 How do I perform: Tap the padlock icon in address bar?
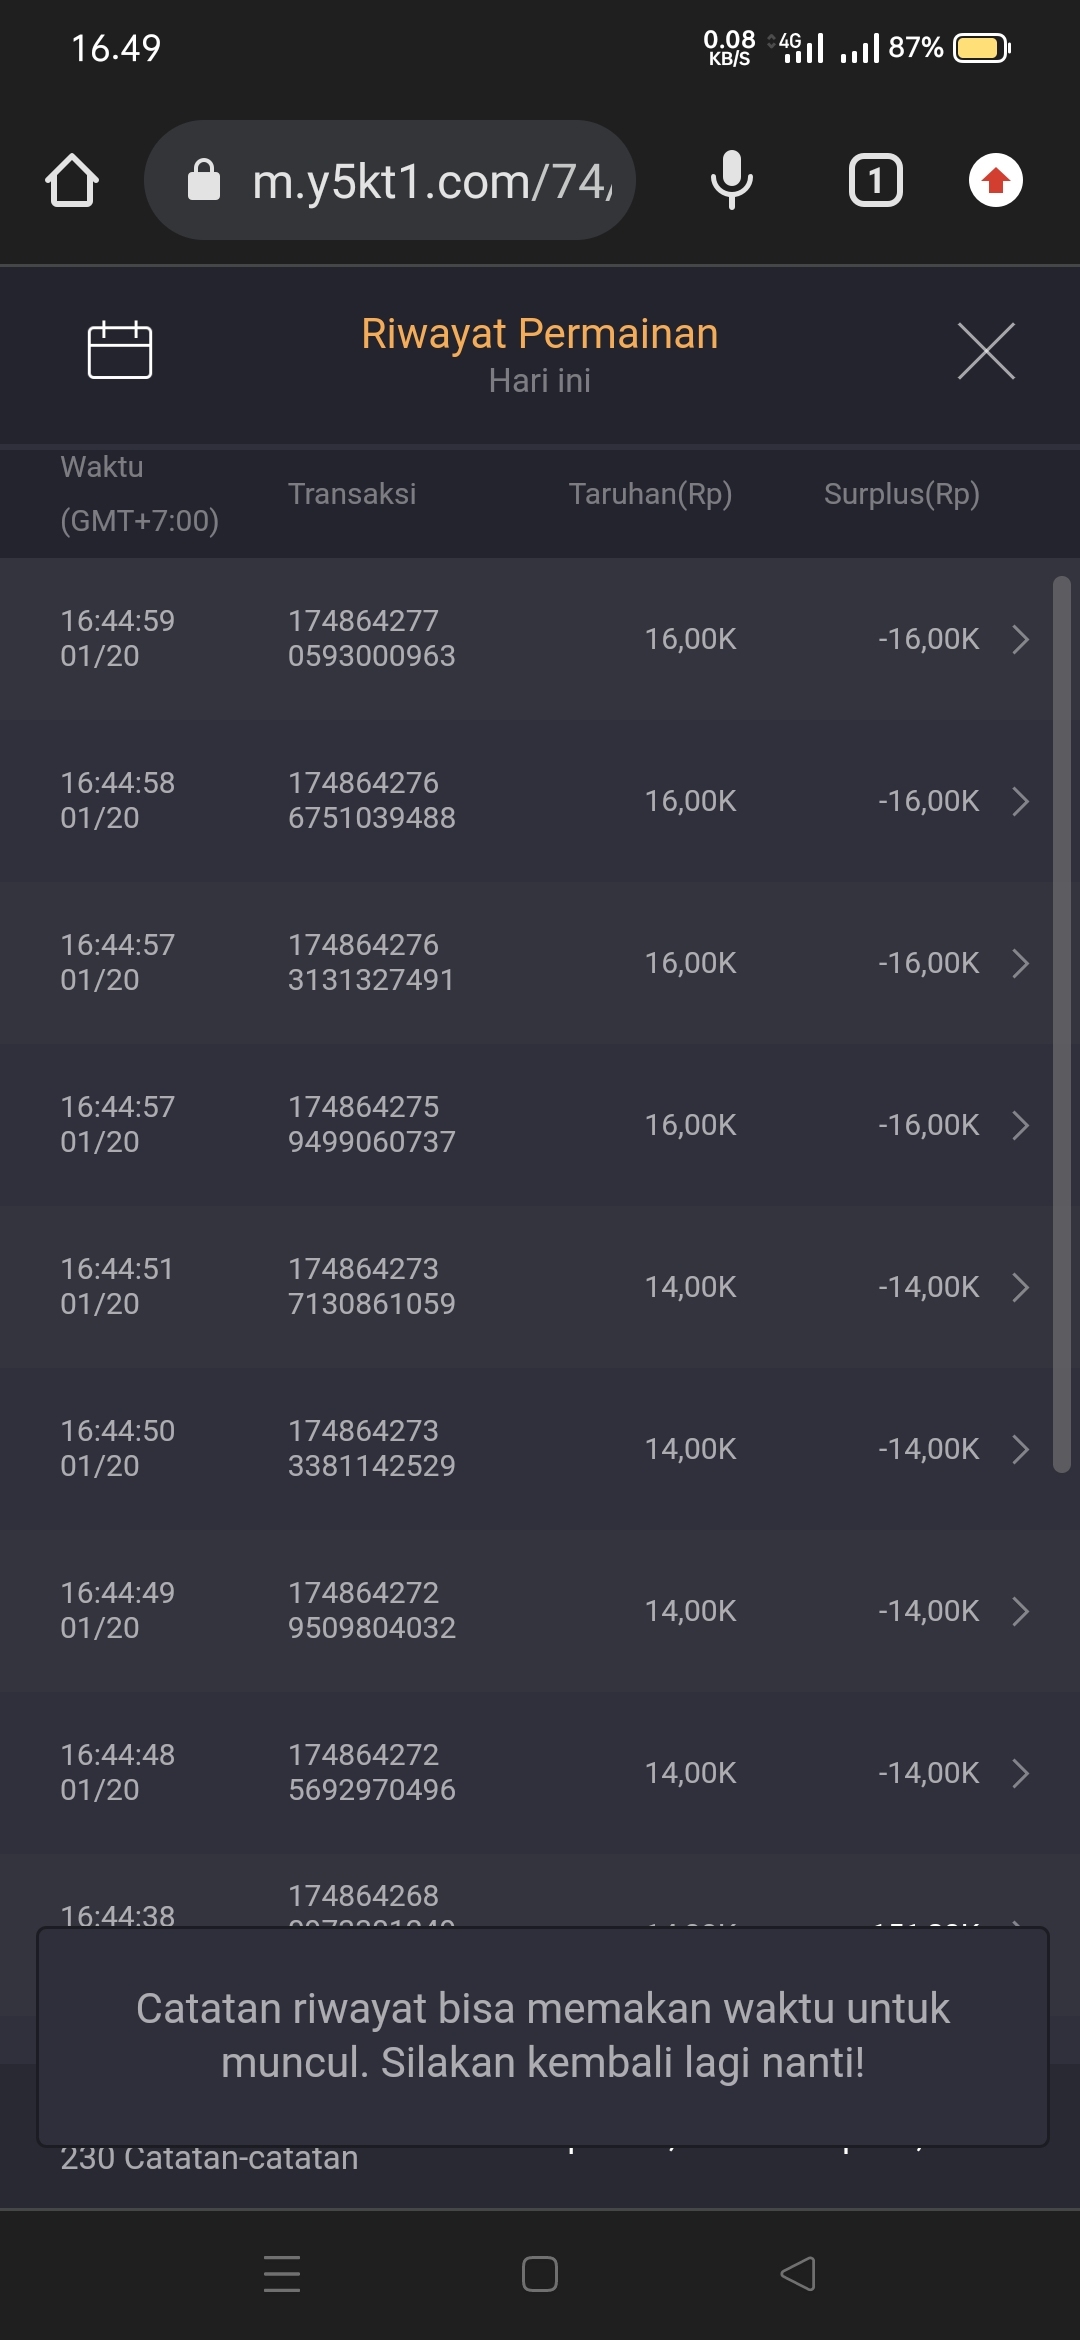click(204, 181)
